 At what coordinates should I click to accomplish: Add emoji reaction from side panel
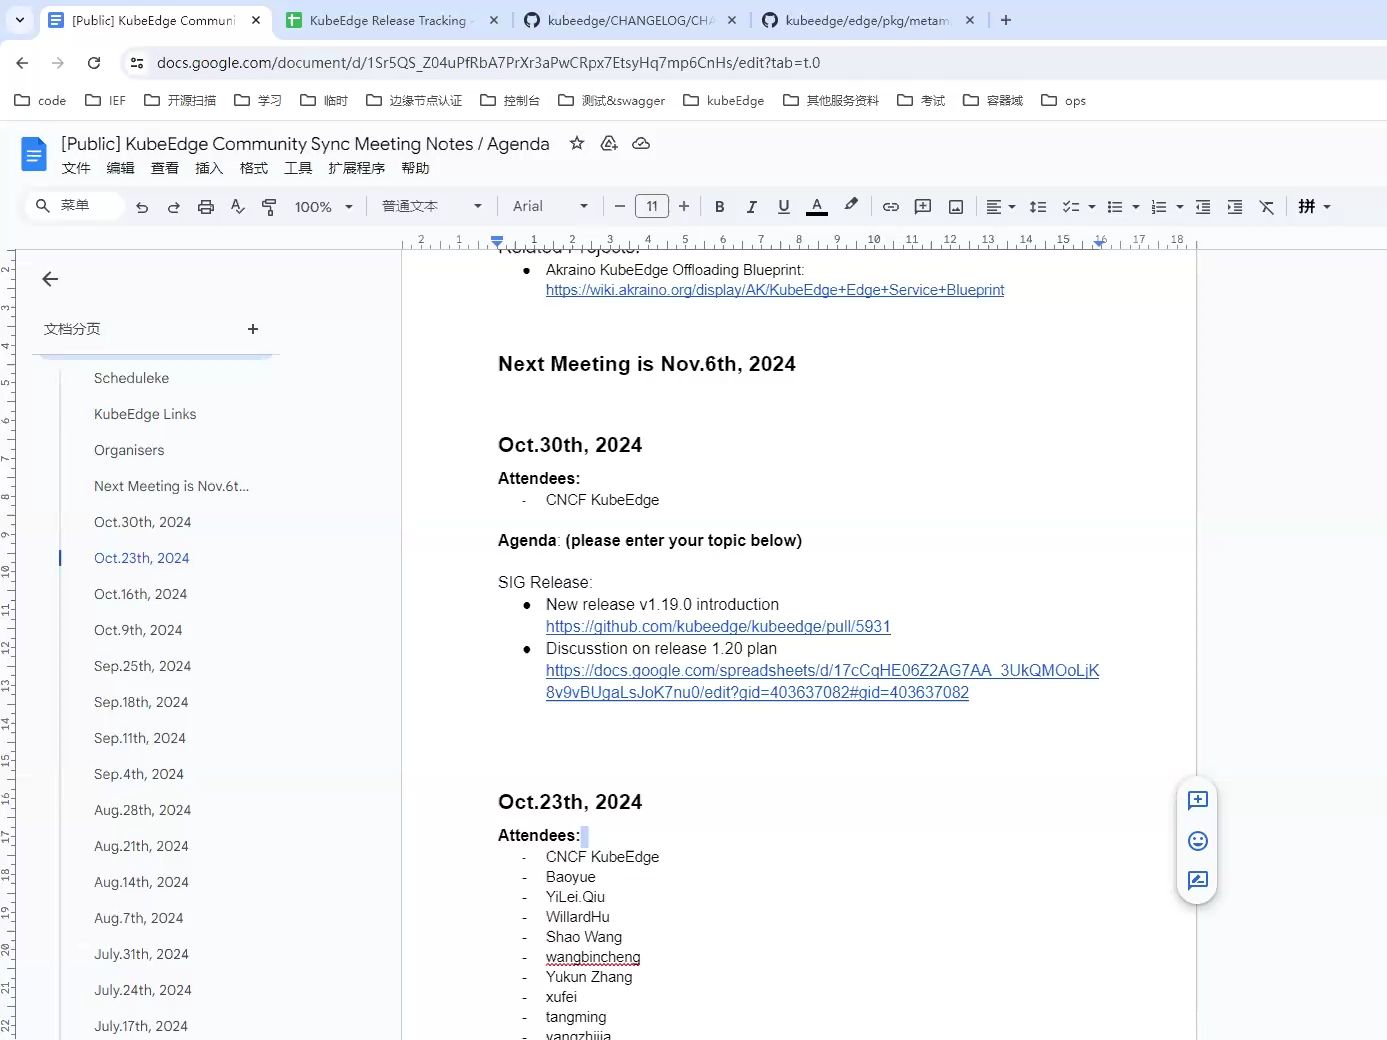click(x=1197, y=840)
